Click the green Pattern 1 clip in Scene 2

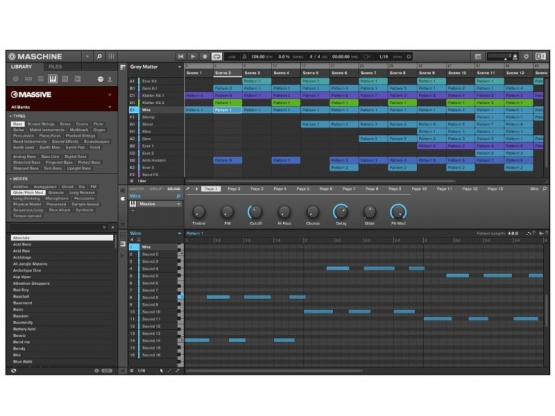click(228, 103)
